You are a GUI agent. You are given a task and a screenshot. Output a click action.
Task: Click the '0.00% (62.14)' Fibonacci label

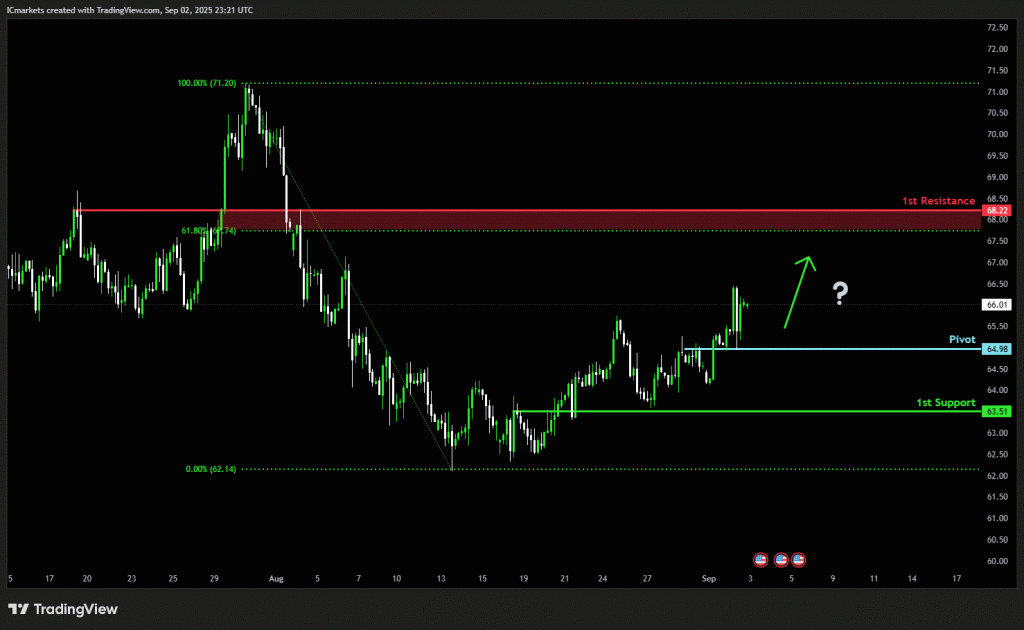coord(211,469)
